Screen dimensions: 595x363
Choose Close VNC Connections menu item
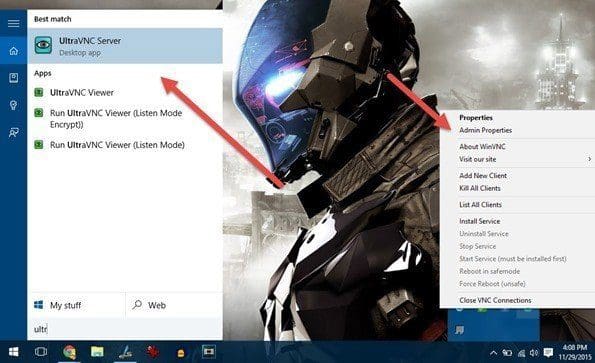(x=495, y=300)
